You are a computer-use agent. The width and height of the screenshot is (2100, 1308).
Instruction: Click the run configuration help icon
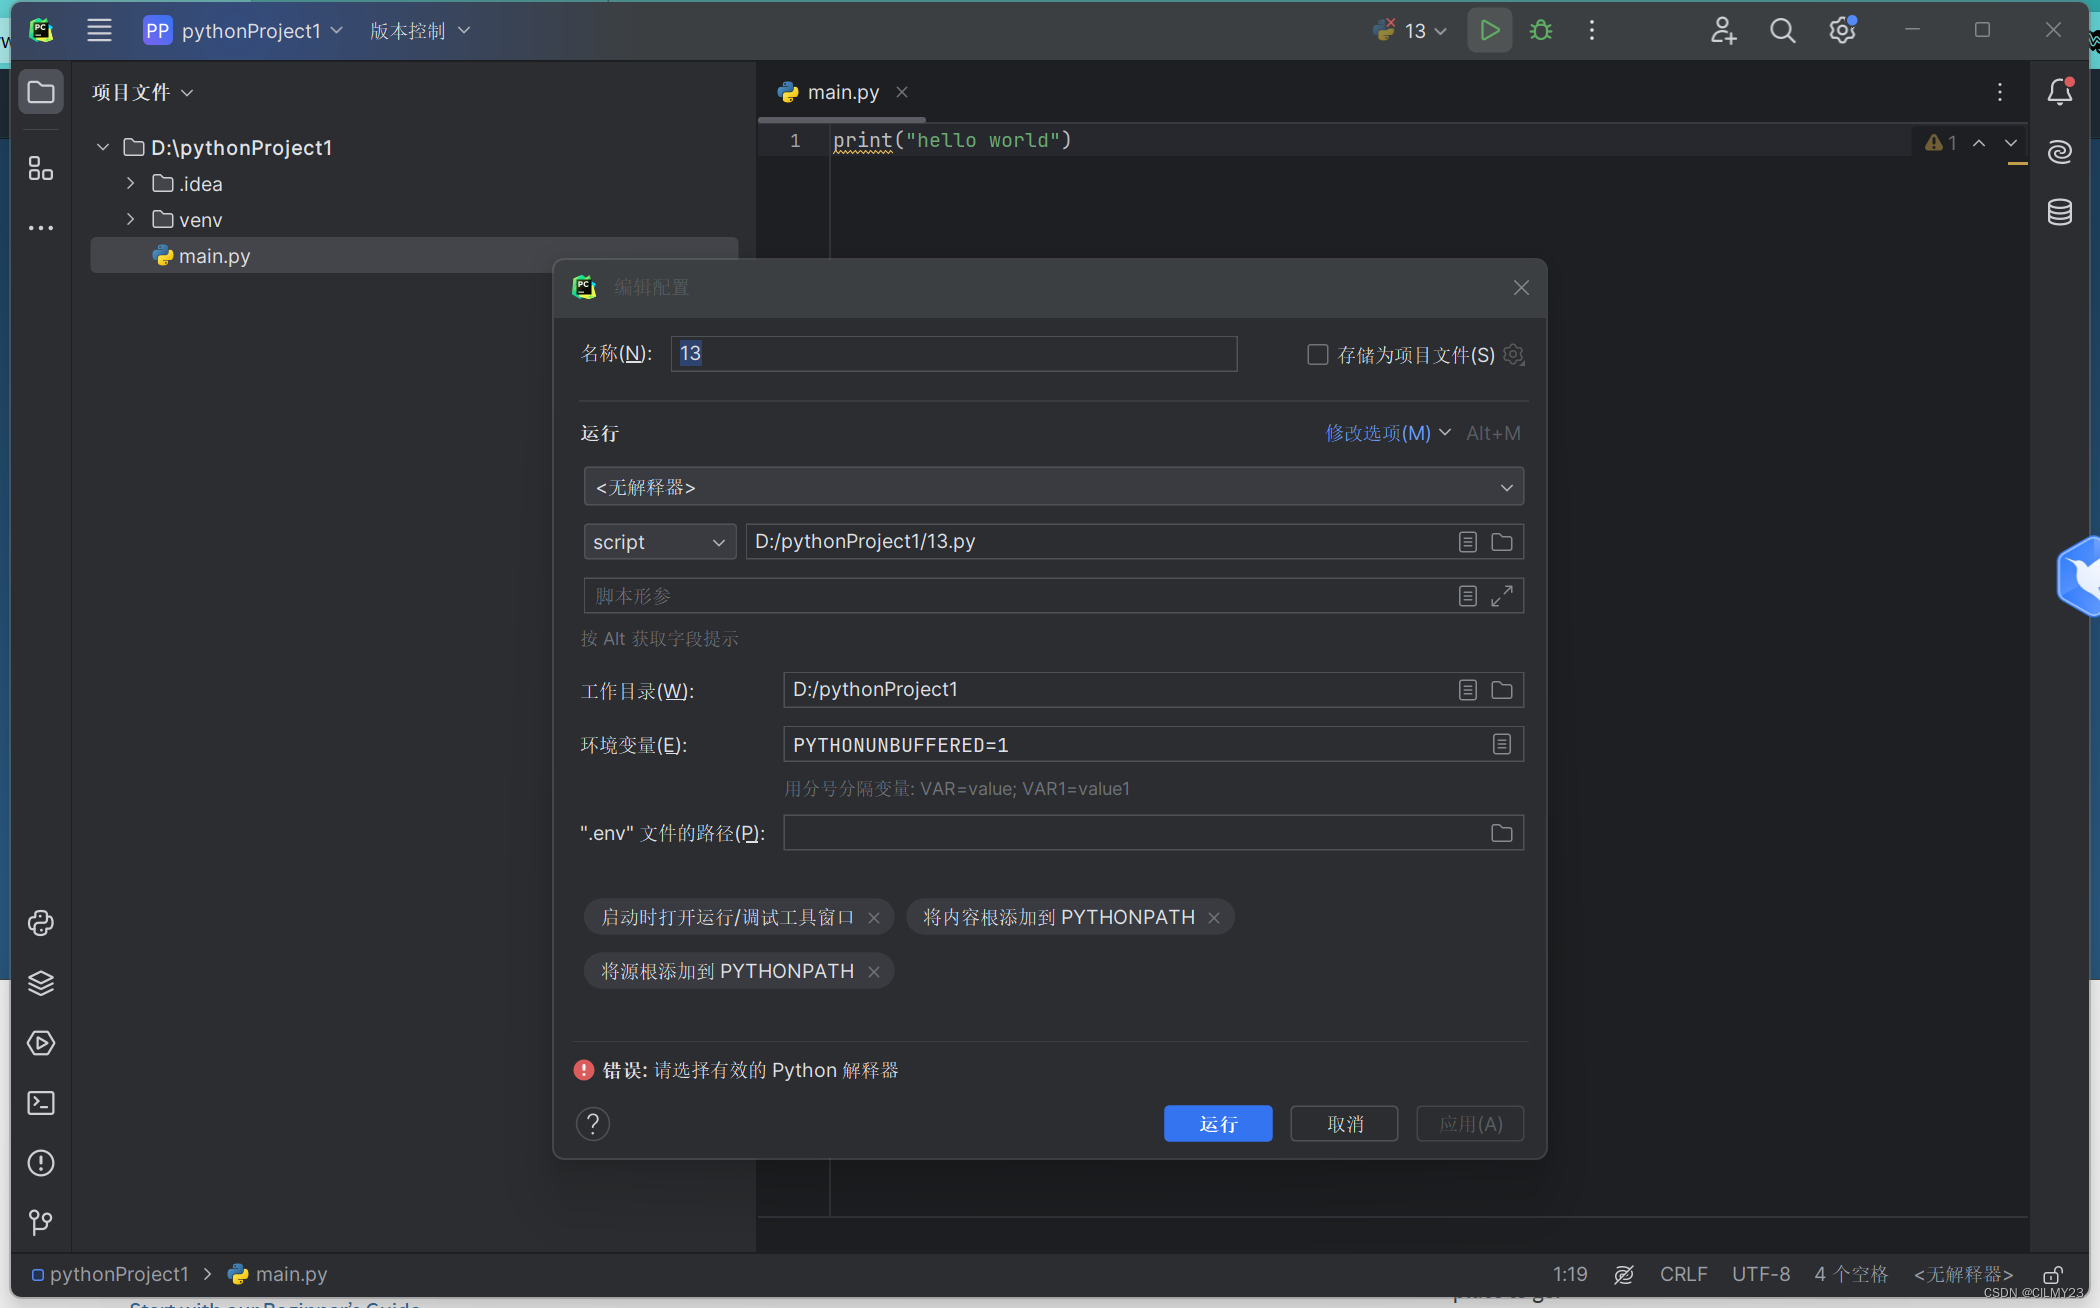tap(594, 1124)
